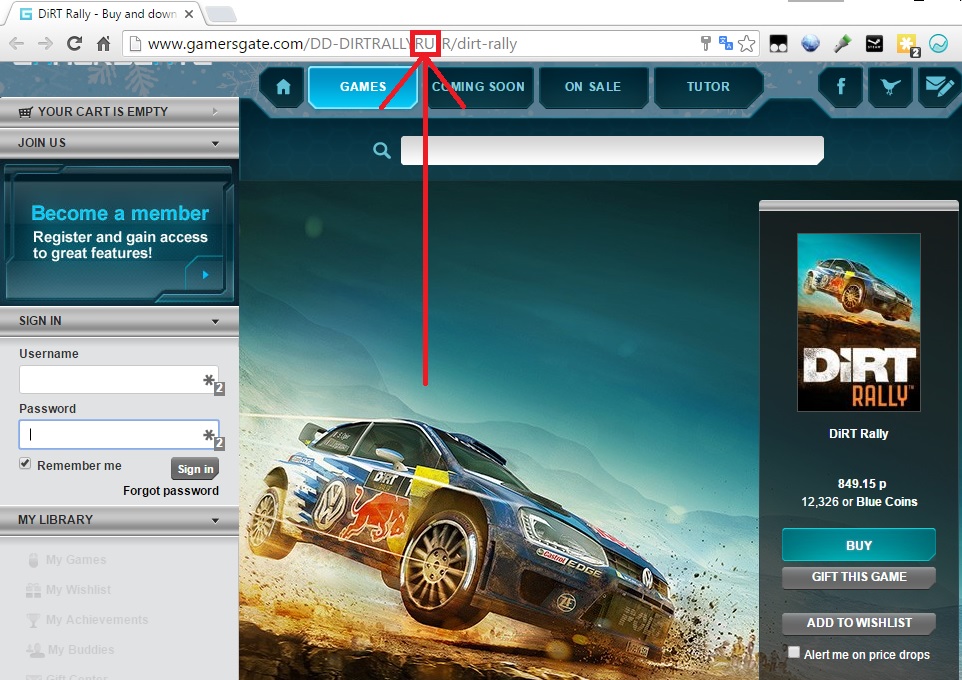Click the saved password key icon
This screenshot has width=962, height=680.
click(706, 43)
